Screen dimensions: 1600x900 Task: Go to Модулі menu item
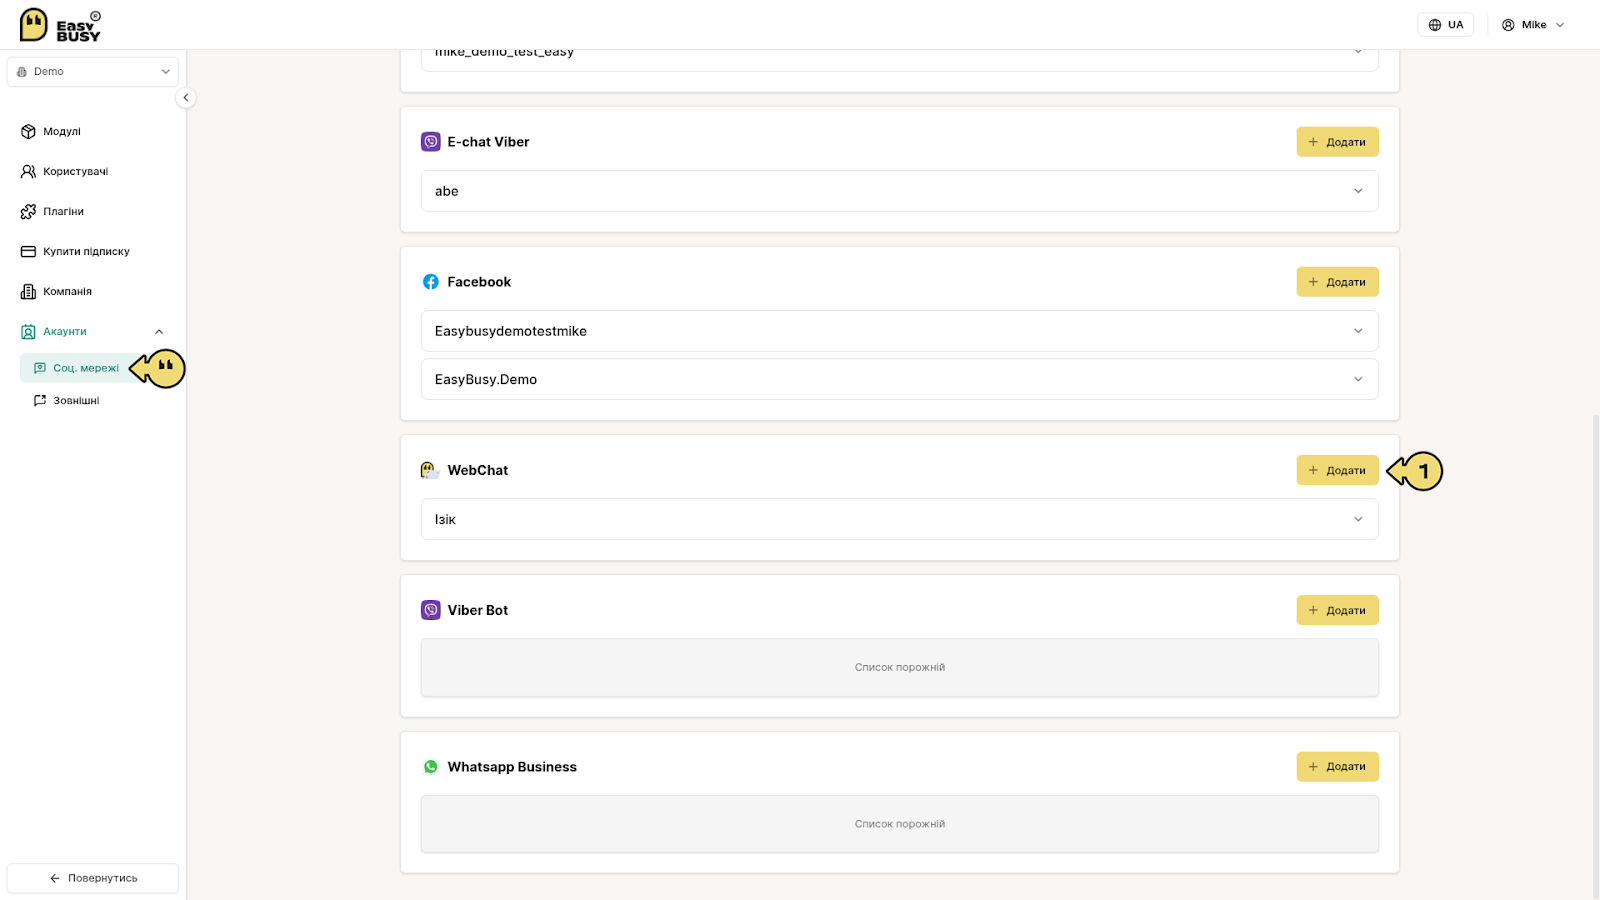pyautogui.click(x=62, y=132)
